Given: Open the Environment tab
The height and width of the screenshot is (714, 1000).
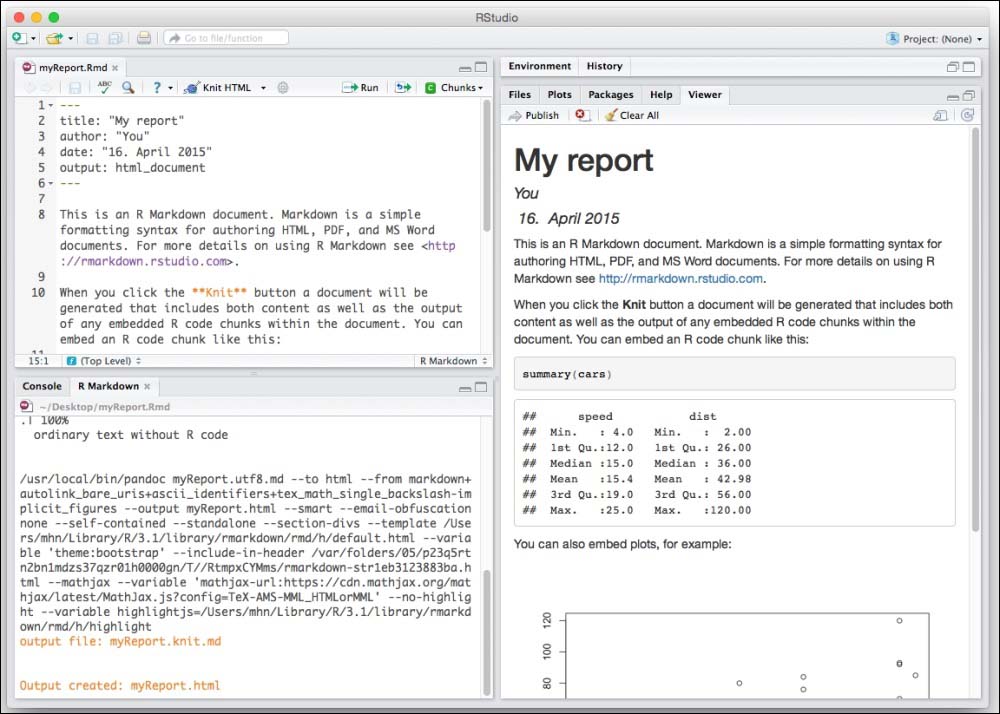Looking at the screenshot, I should 540,66.
